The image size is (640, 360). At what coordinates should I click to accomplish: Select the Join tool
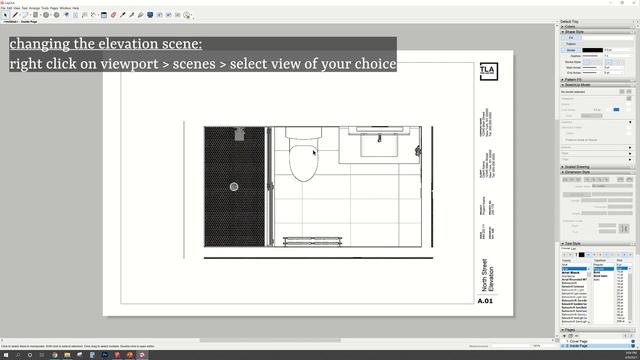(140, 15)
